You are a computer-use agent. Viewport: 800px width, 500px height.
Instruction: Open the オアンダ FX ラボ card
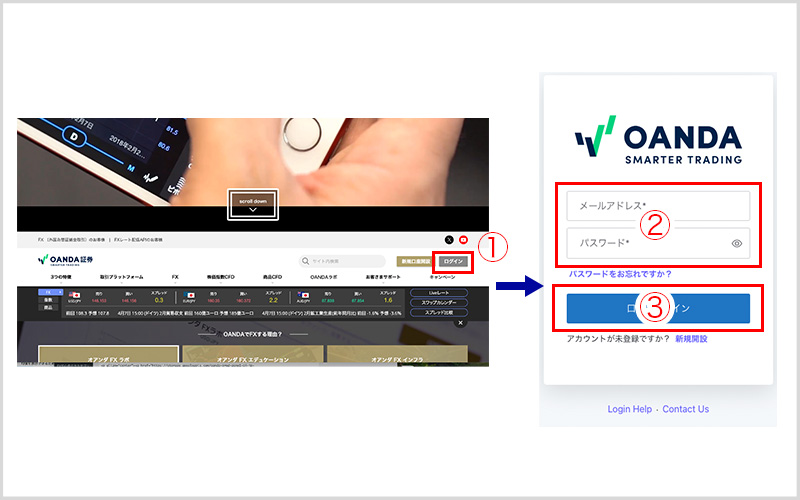point(109,356)
